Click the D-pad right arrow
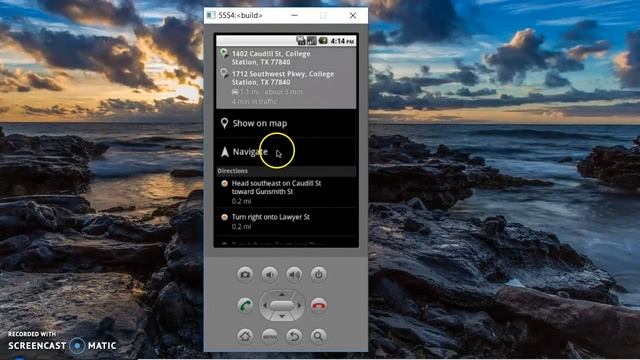This screenshot has height=360, width=640. click(299, 305)
